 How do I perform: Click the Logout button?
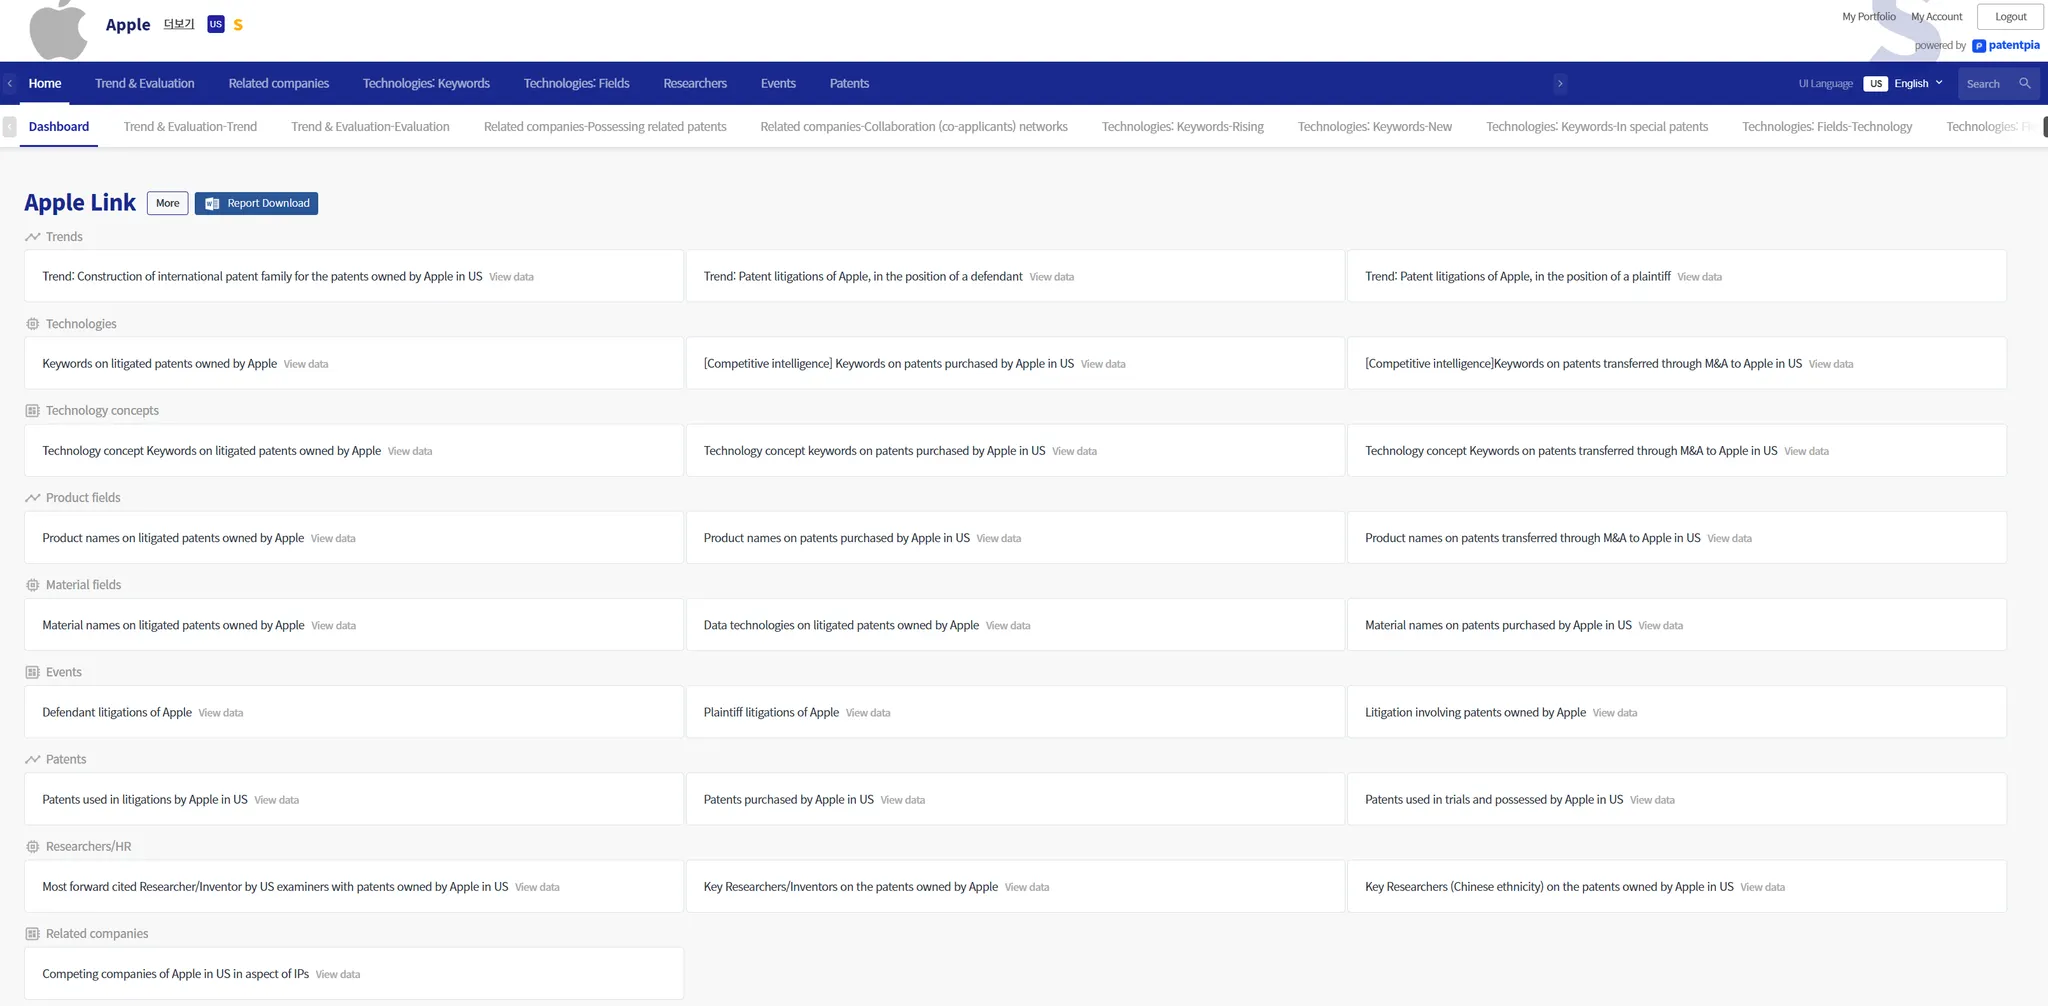pyautogui.click(x=2010, y=17)
